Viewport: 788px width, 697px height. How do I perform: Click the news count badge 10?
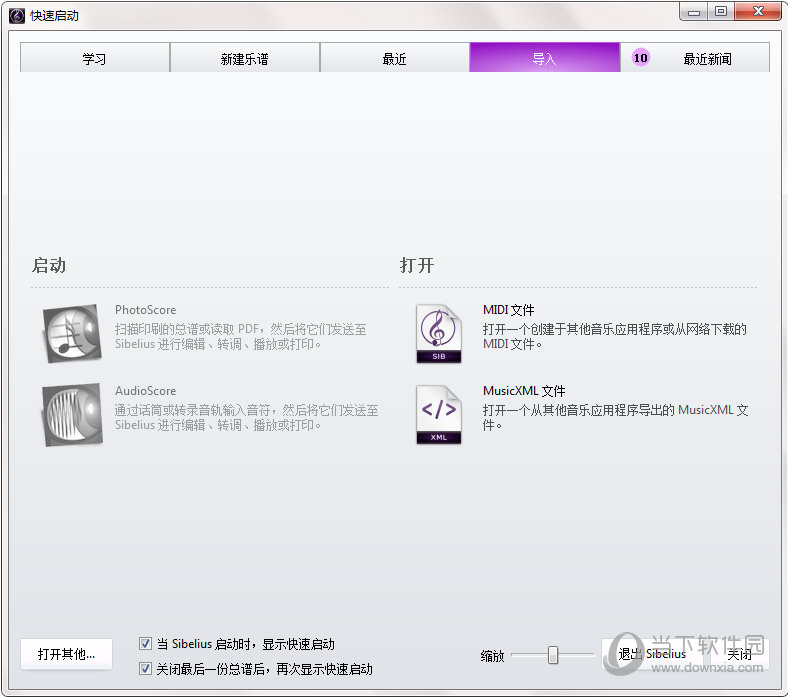[640, 58]
